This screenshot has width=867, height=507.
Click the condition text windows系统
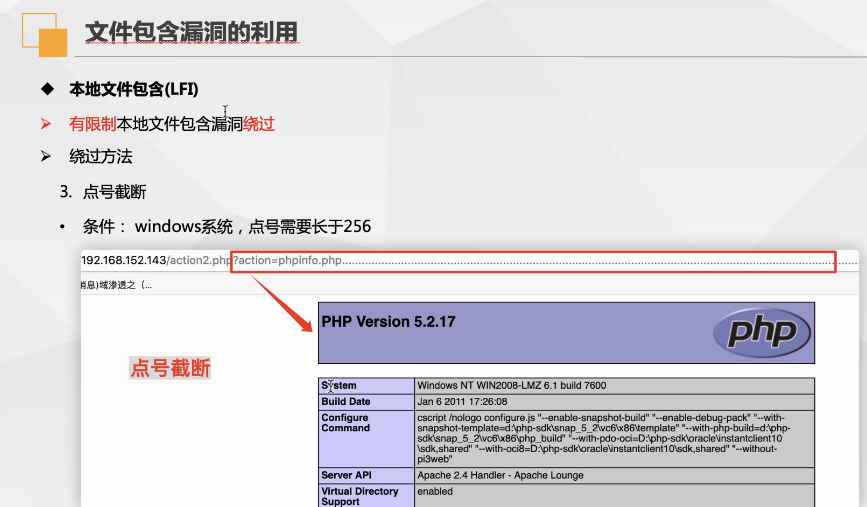coord(184,227)
